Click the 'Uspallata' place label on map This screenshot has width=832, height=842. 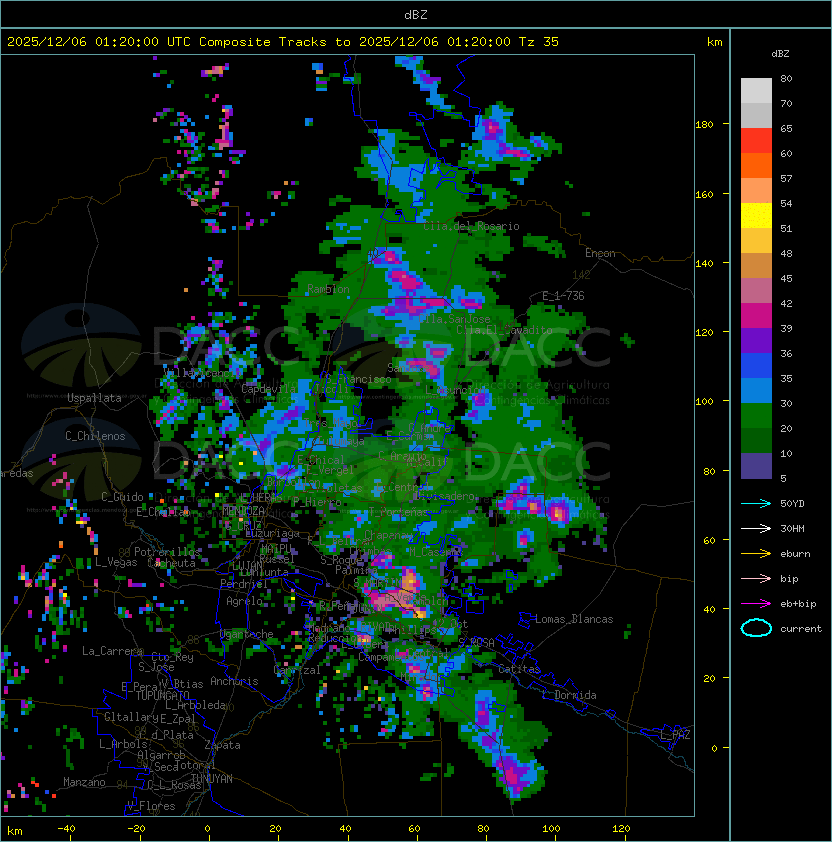(94, 398)
